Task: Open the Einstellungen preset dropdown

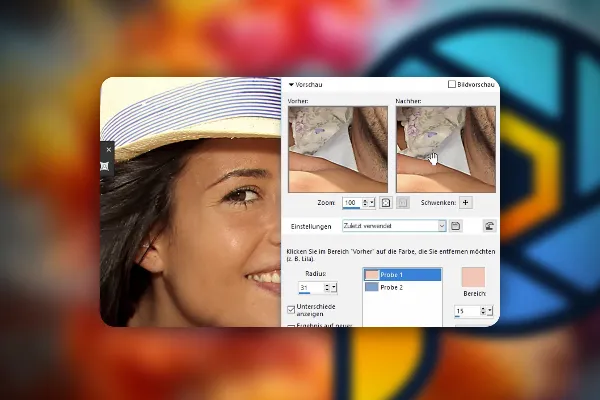Action: coord(442,226)
